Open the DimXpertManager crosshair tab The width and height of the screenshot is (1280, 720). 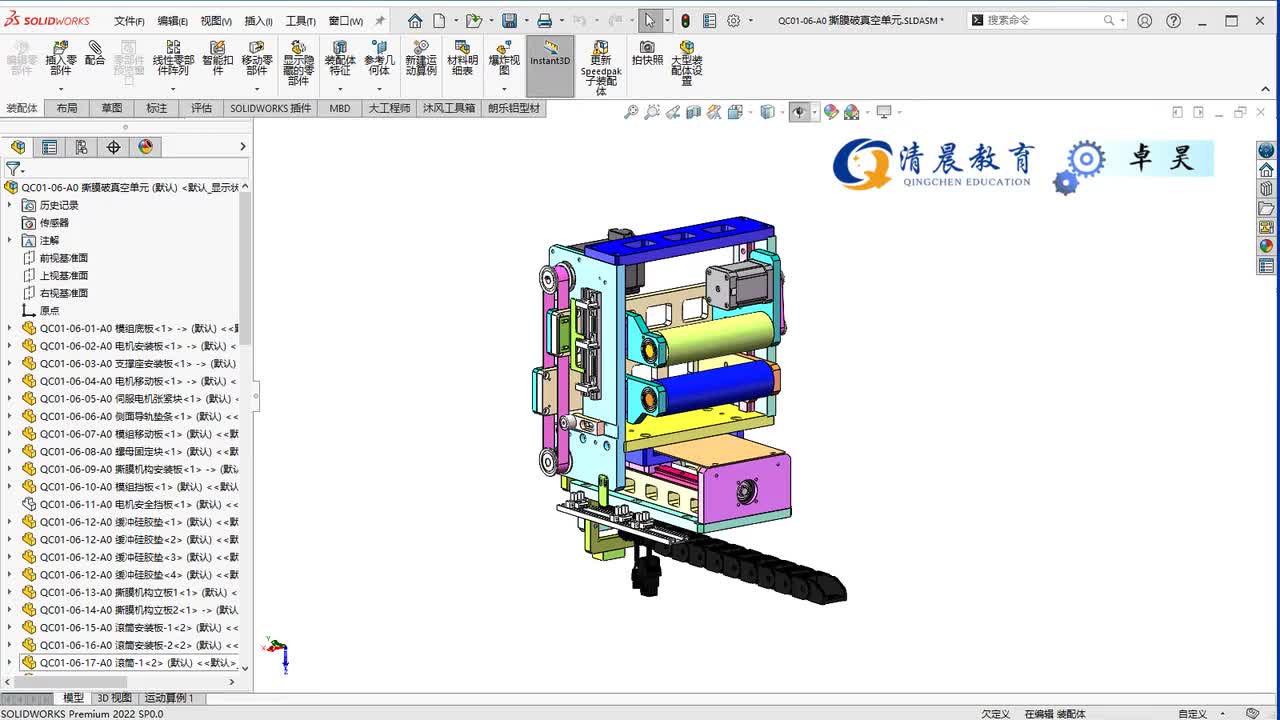coord(113,147)
